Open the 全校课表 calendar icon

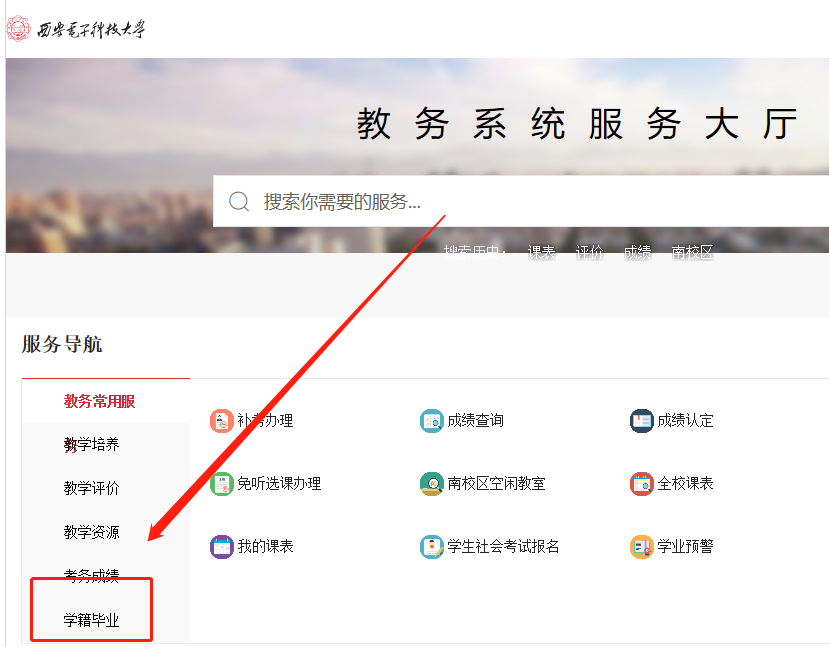[x=641, y=484]
